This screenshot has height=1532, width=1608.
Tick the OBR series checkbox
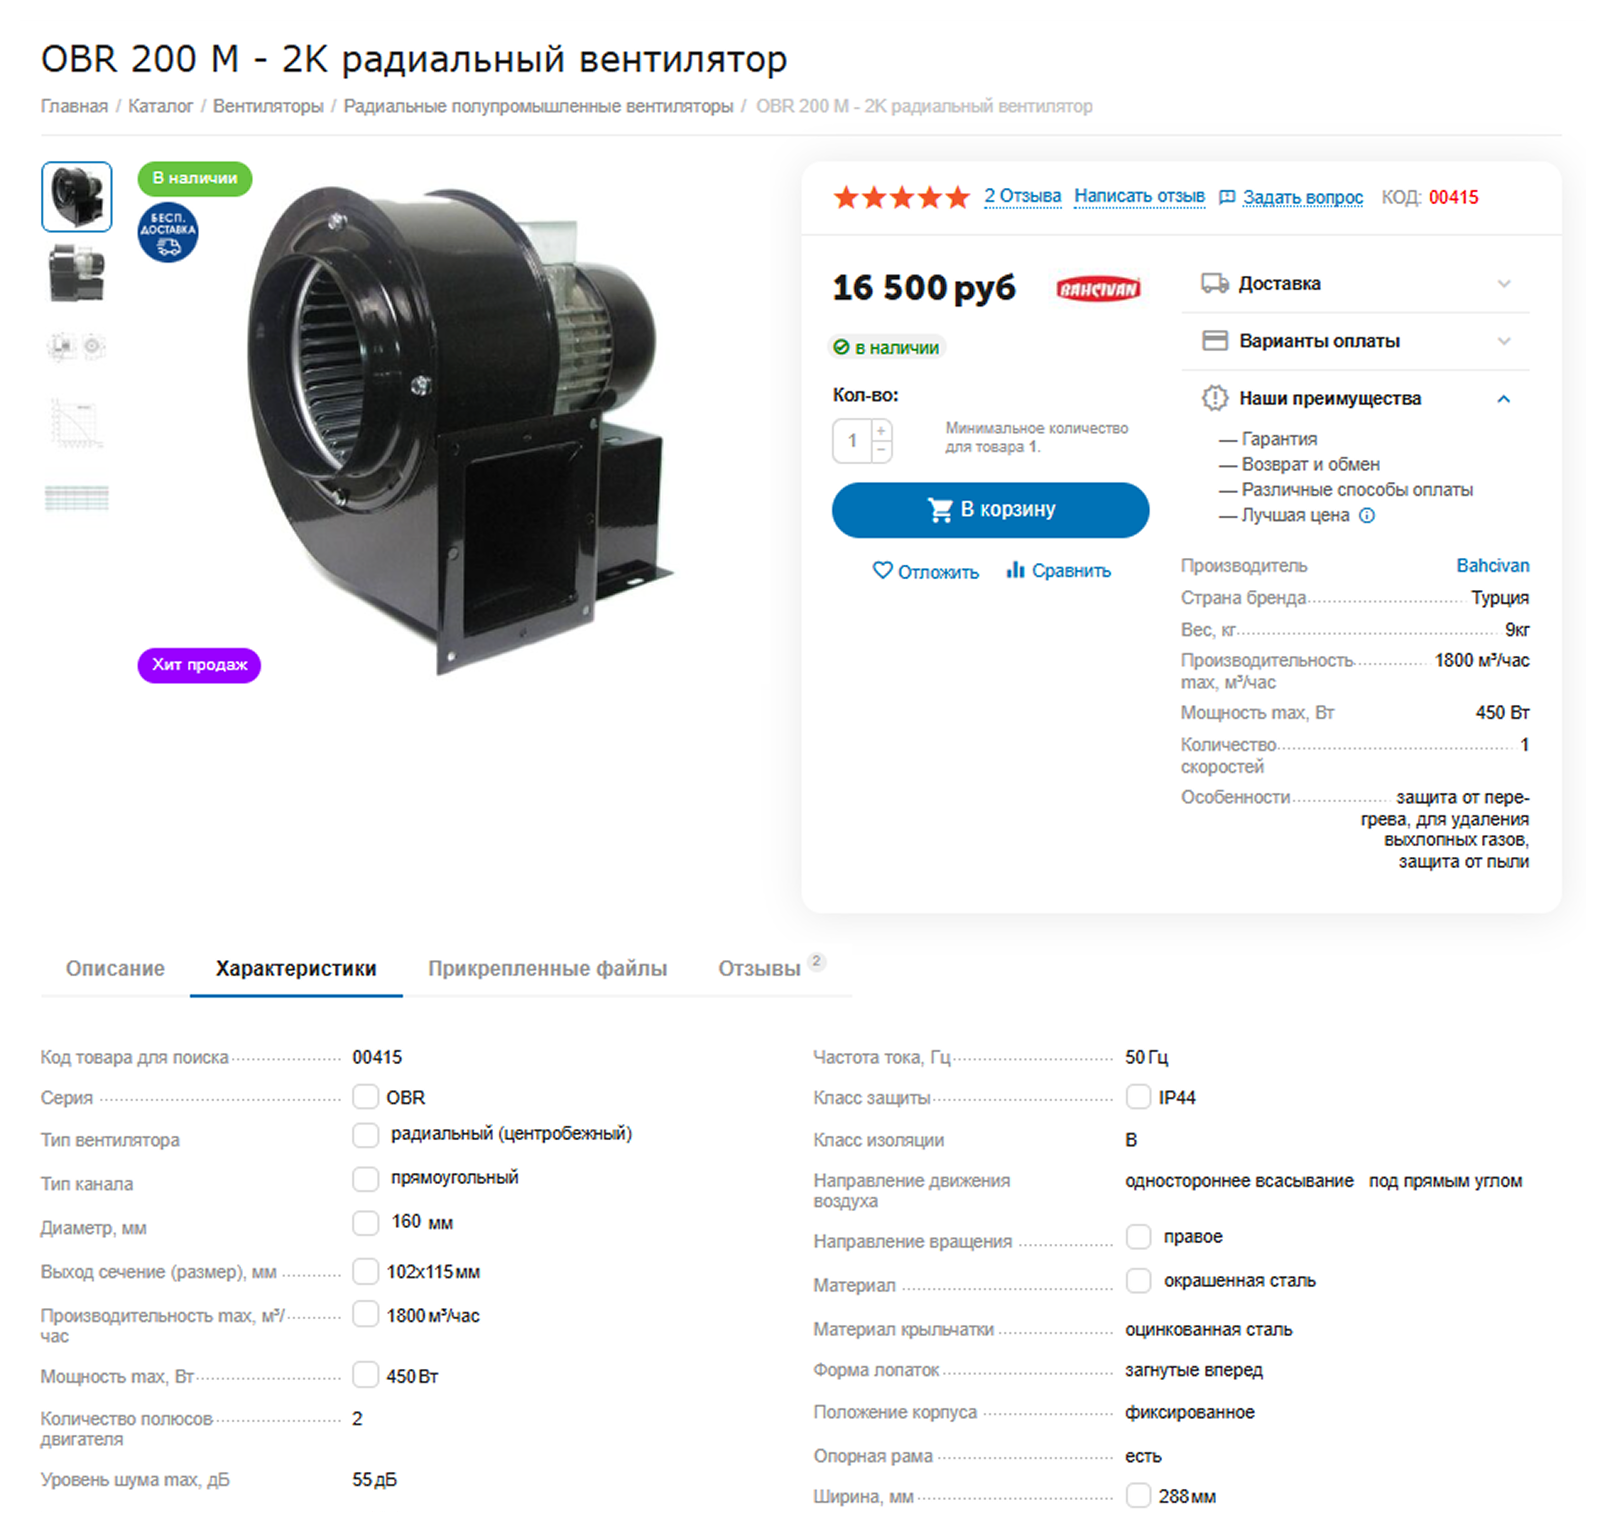point(365,1097)
